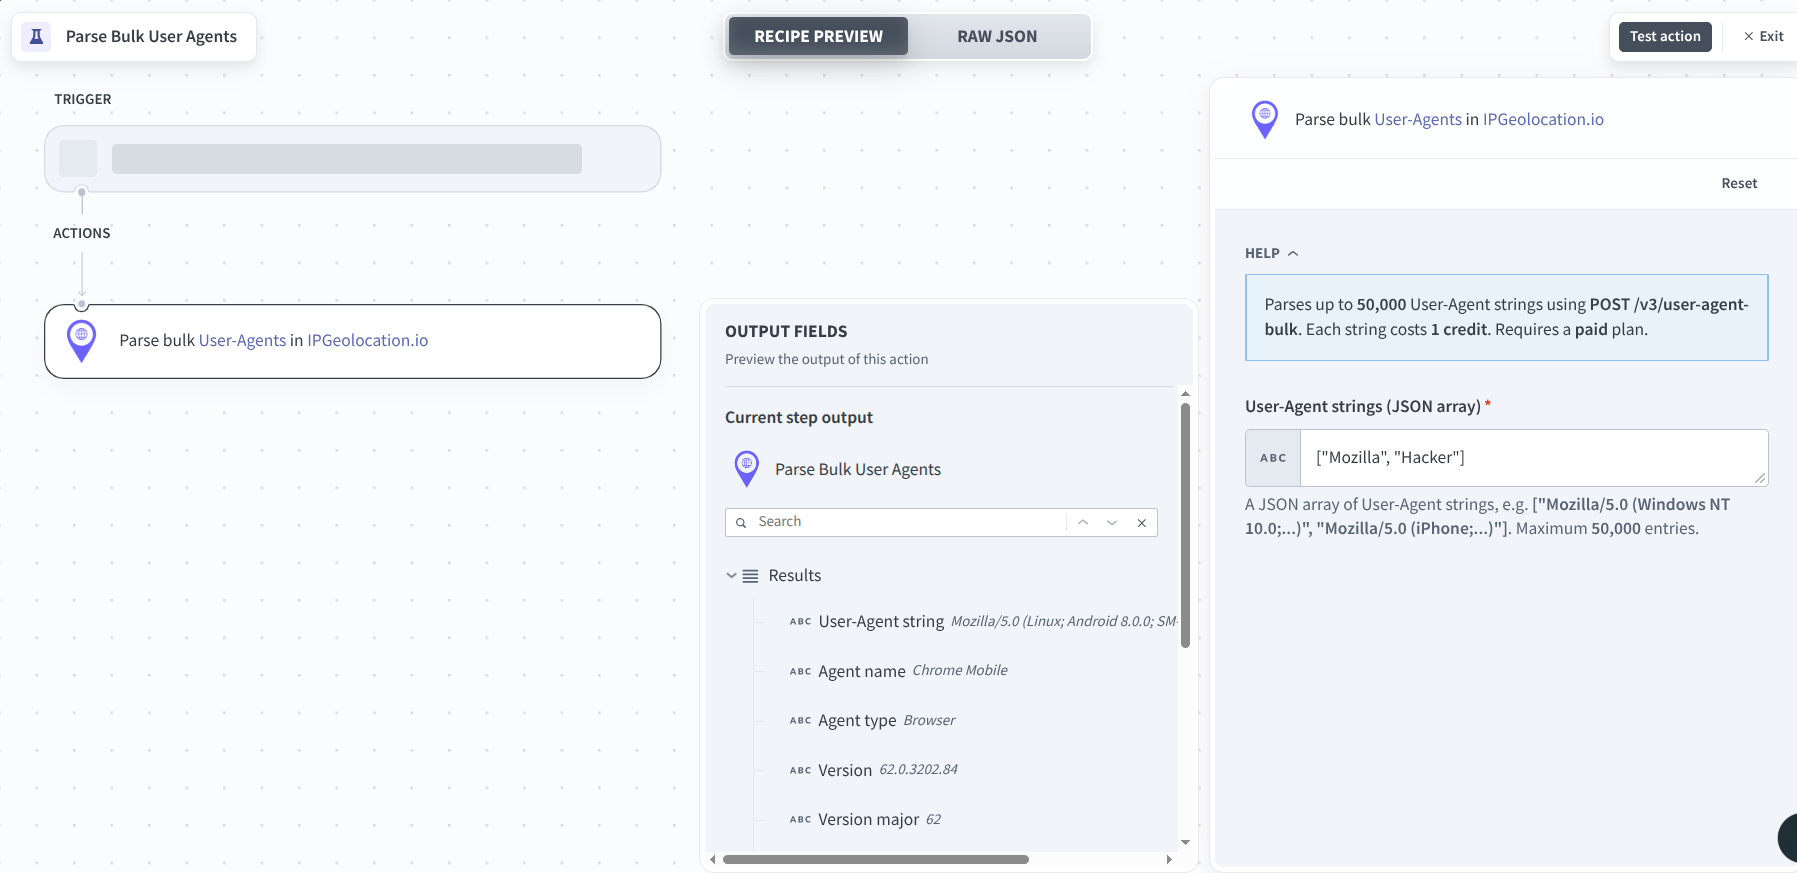
Task: Click the IPGeolocation pin icon in right panel header
Action: pos(1265,120)
